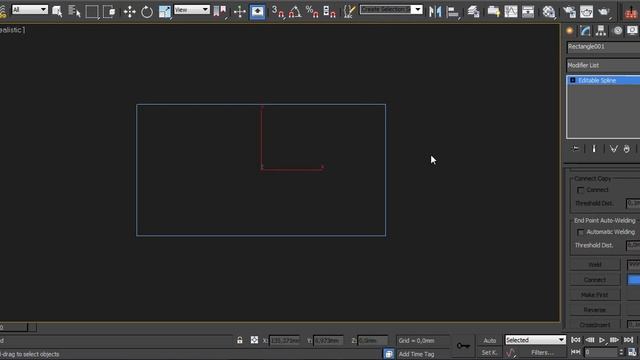Open the Material Editor icon
The image size is (640, 360).
tap(549, 11)
